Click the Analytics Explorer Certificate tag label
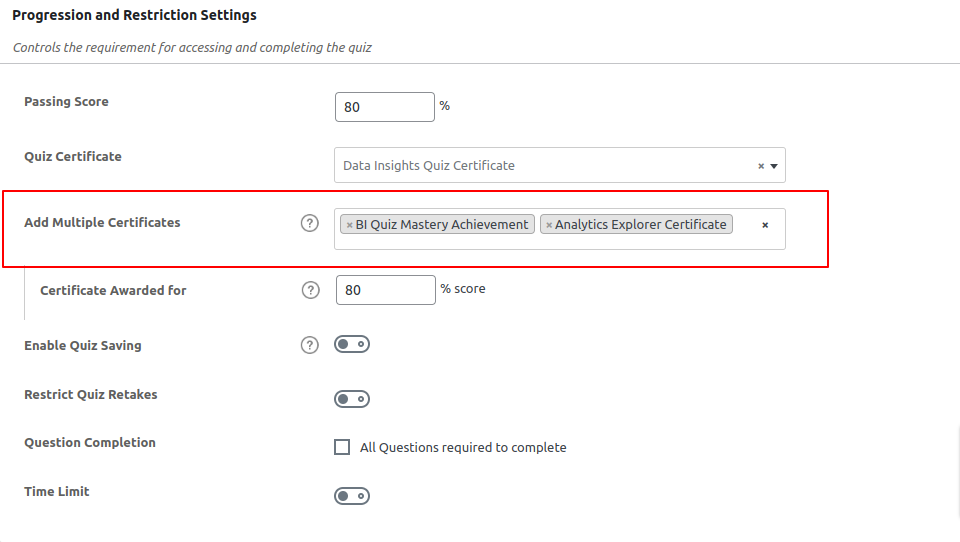The width and height of the screenshot is (960, 542). point(641,225)
